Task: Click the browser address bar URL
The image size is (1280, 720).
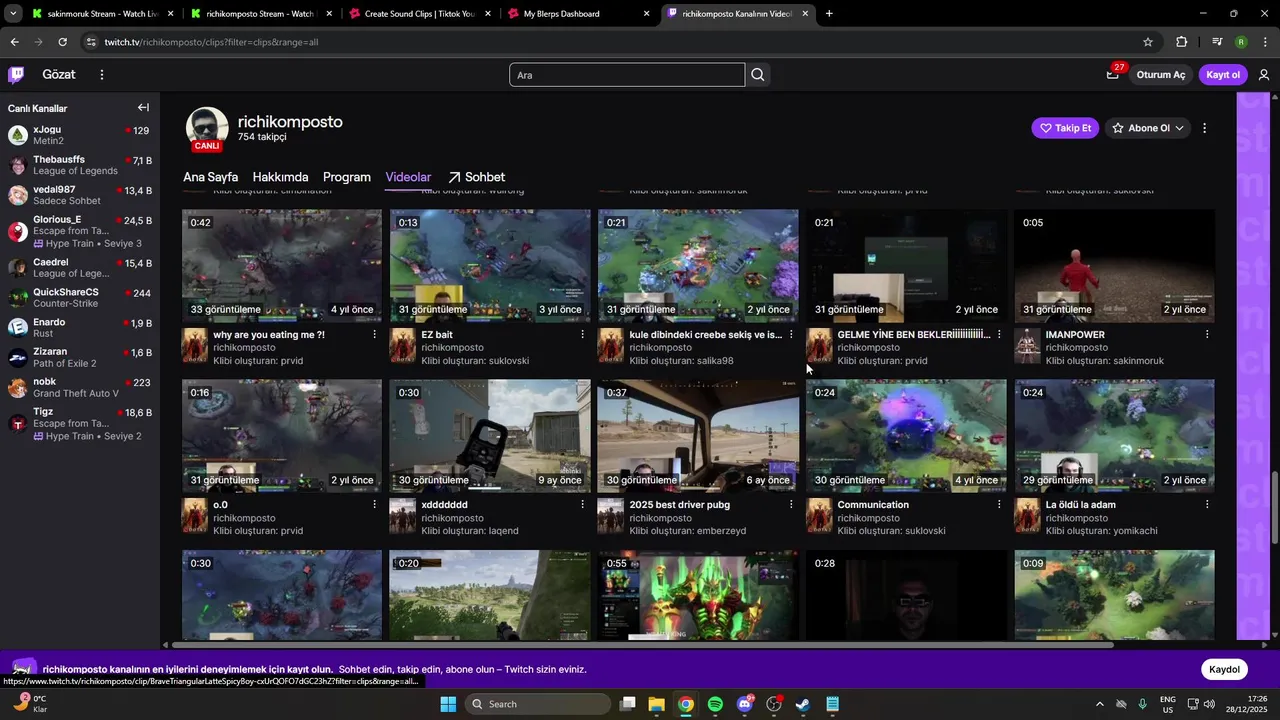Action: tap(211, 42)
